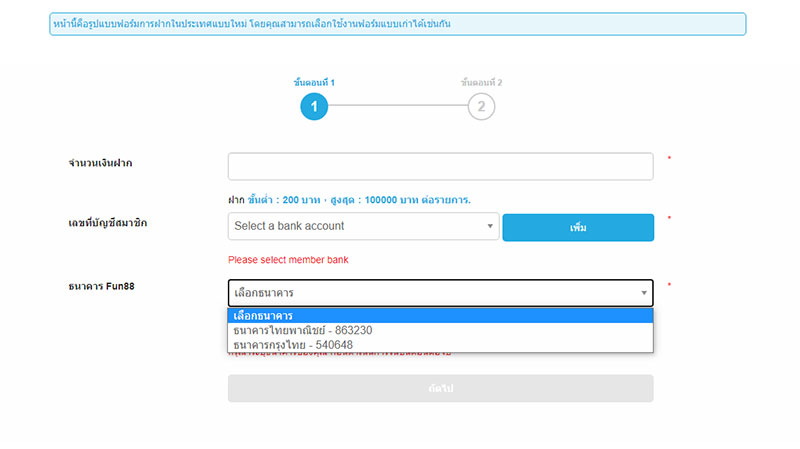Click the ขั้นตอนที่ 1 step label

point(314,82)
